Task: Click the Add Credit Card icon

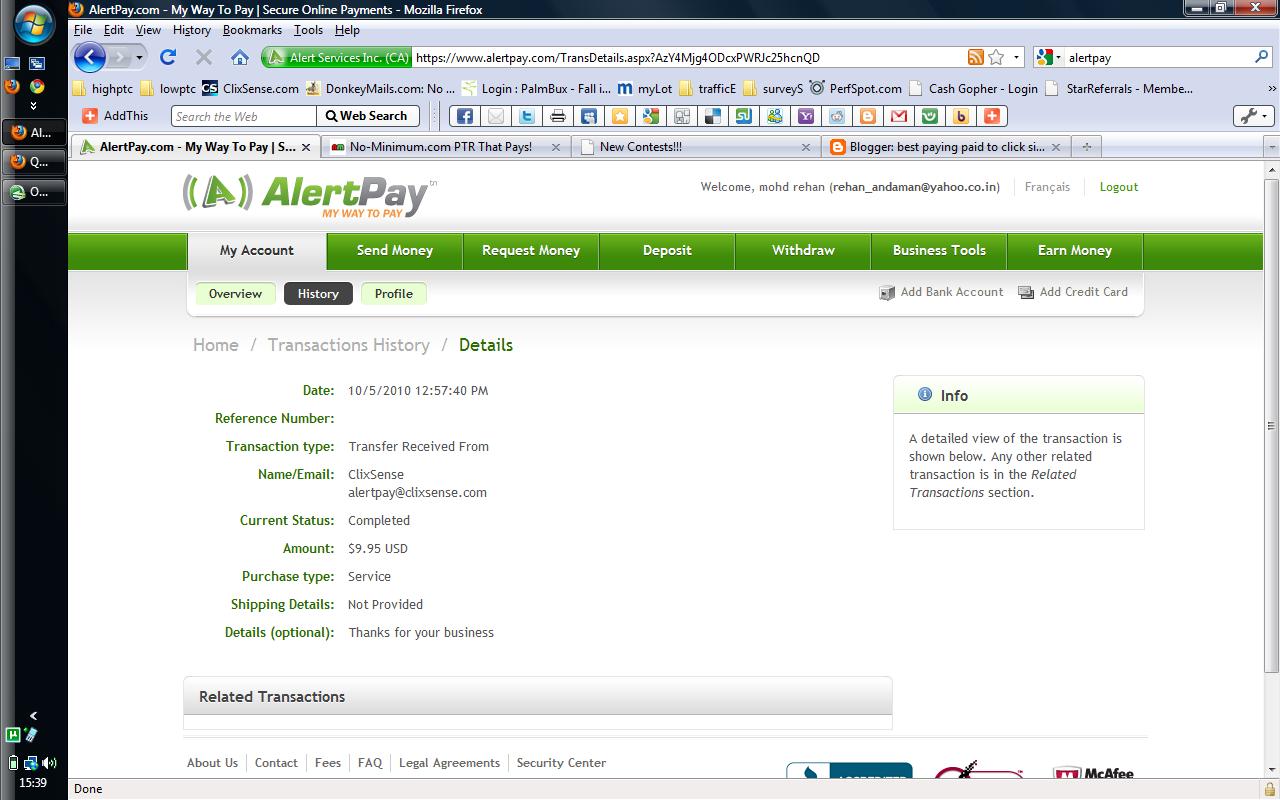Action: point(1025,292)
